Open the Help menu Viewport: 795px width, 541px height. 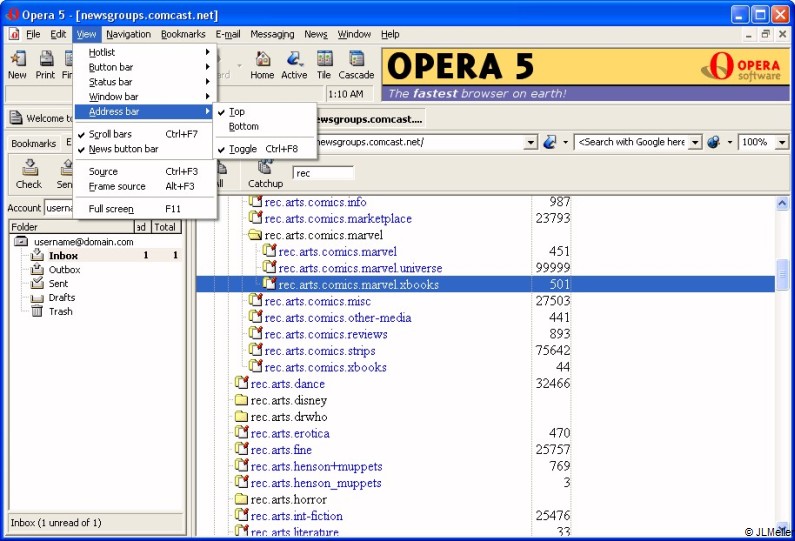pos(390,34)
